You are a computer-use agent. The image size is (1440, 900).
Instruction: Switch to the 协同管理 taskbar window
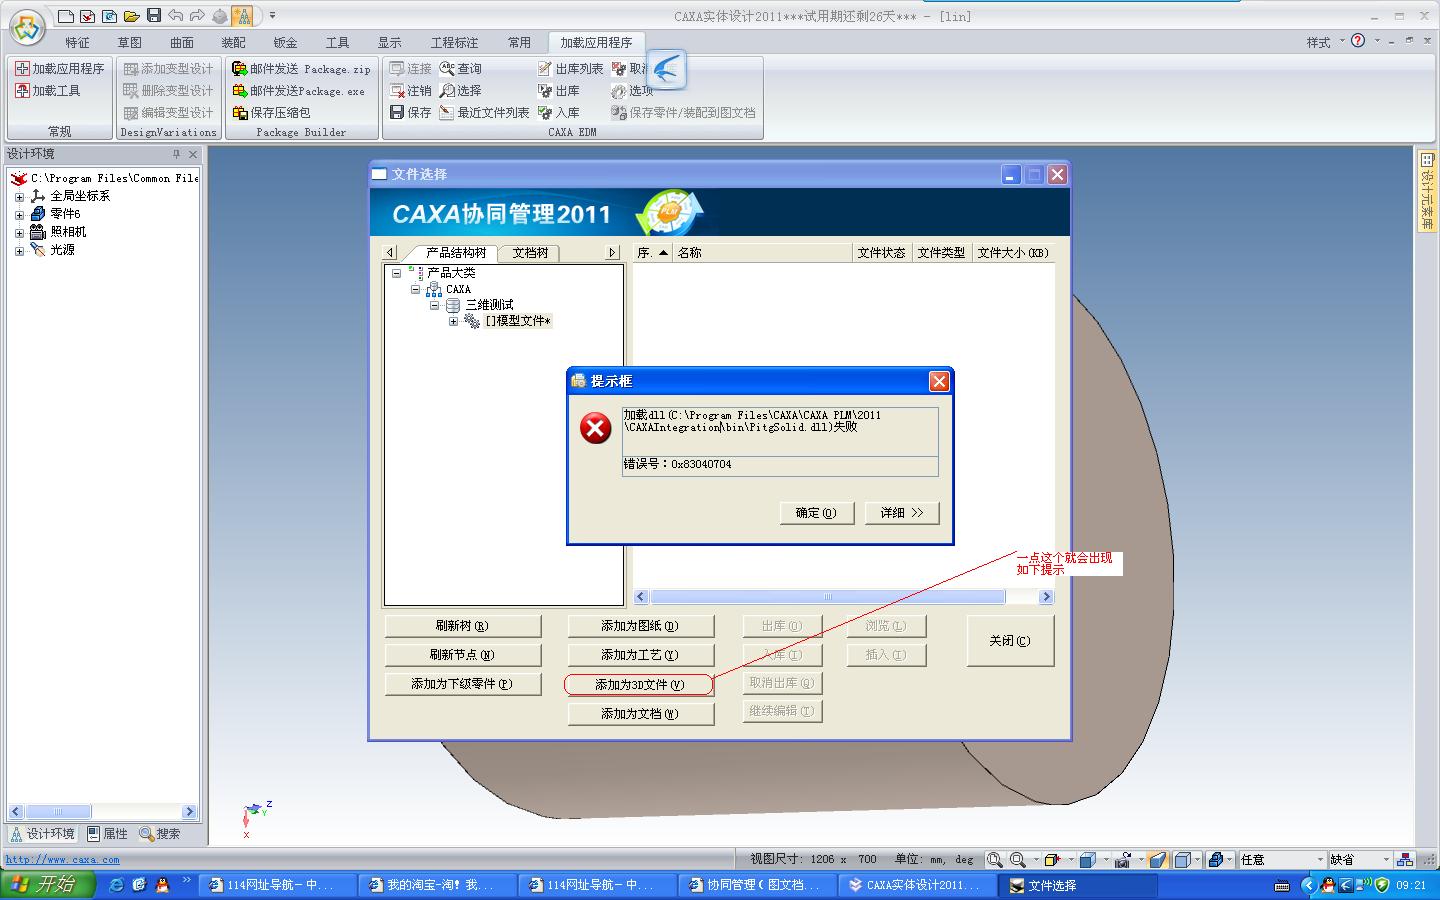click(x=757, y=885)
